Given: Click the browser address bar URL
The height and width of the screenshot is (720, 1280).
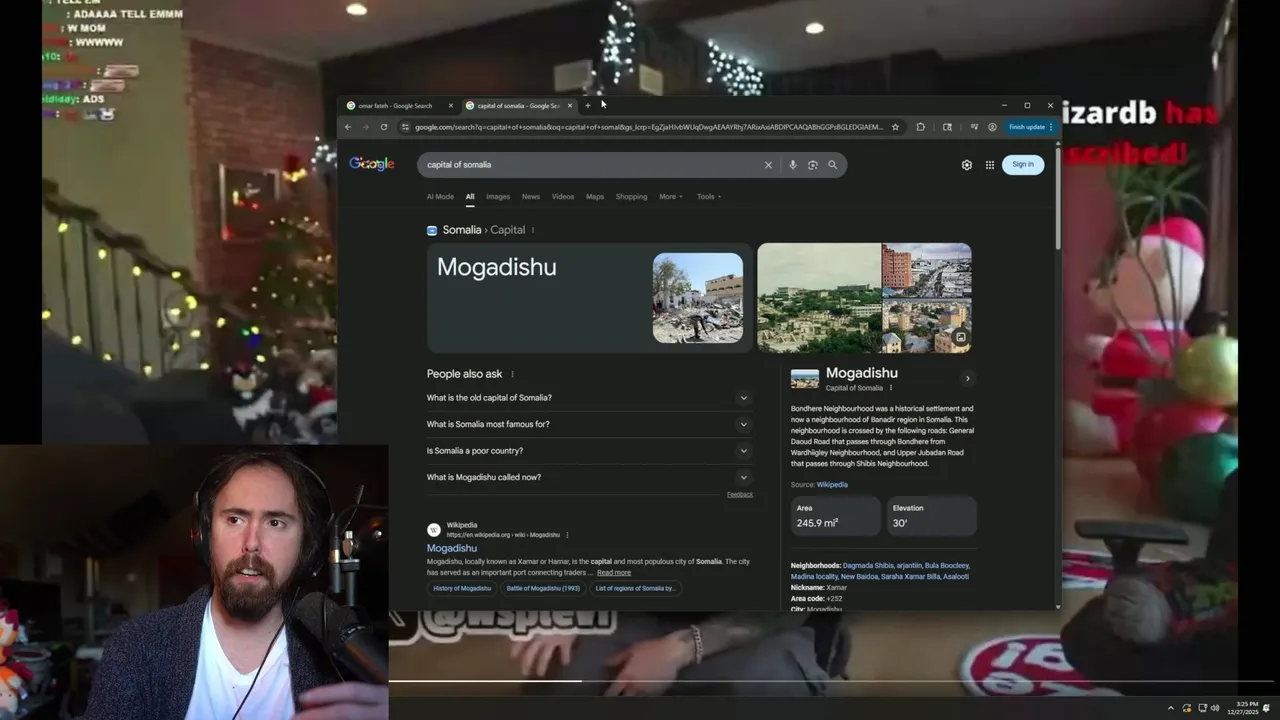Looking at the screenshot, I should point(648,127).
